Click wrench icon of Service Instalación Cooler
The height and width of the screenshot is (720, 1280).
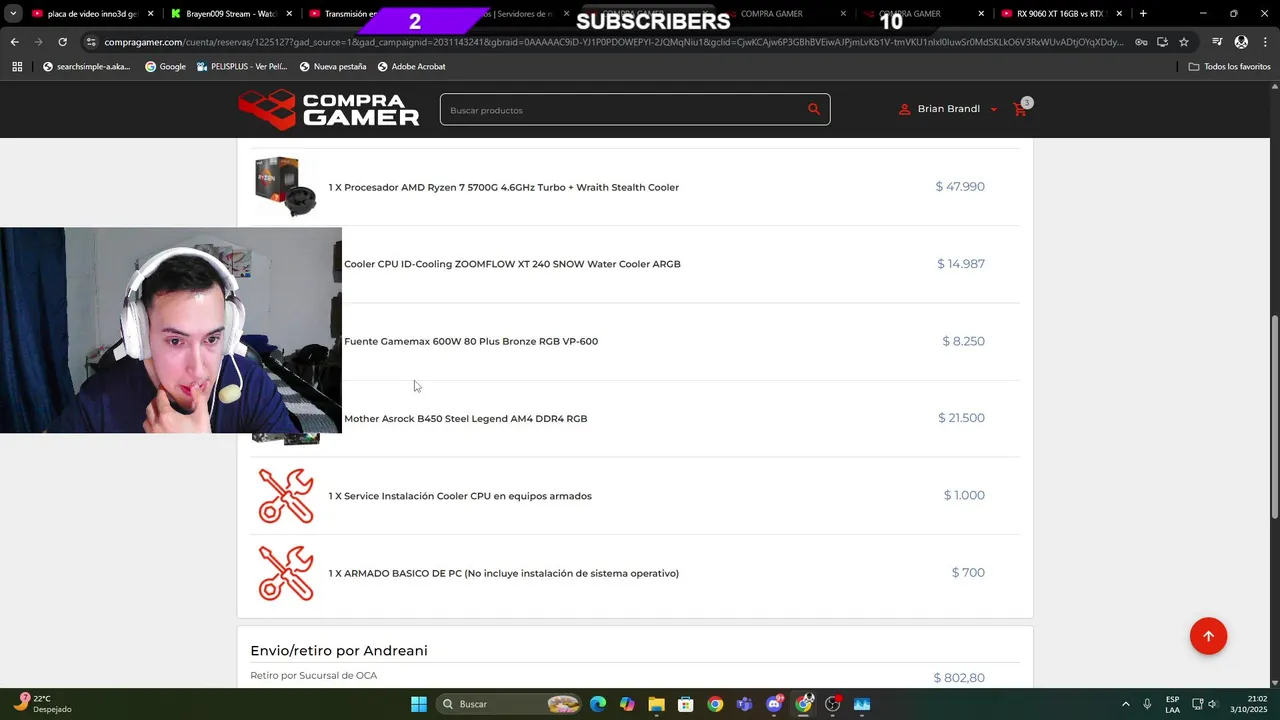pos(286,496)
